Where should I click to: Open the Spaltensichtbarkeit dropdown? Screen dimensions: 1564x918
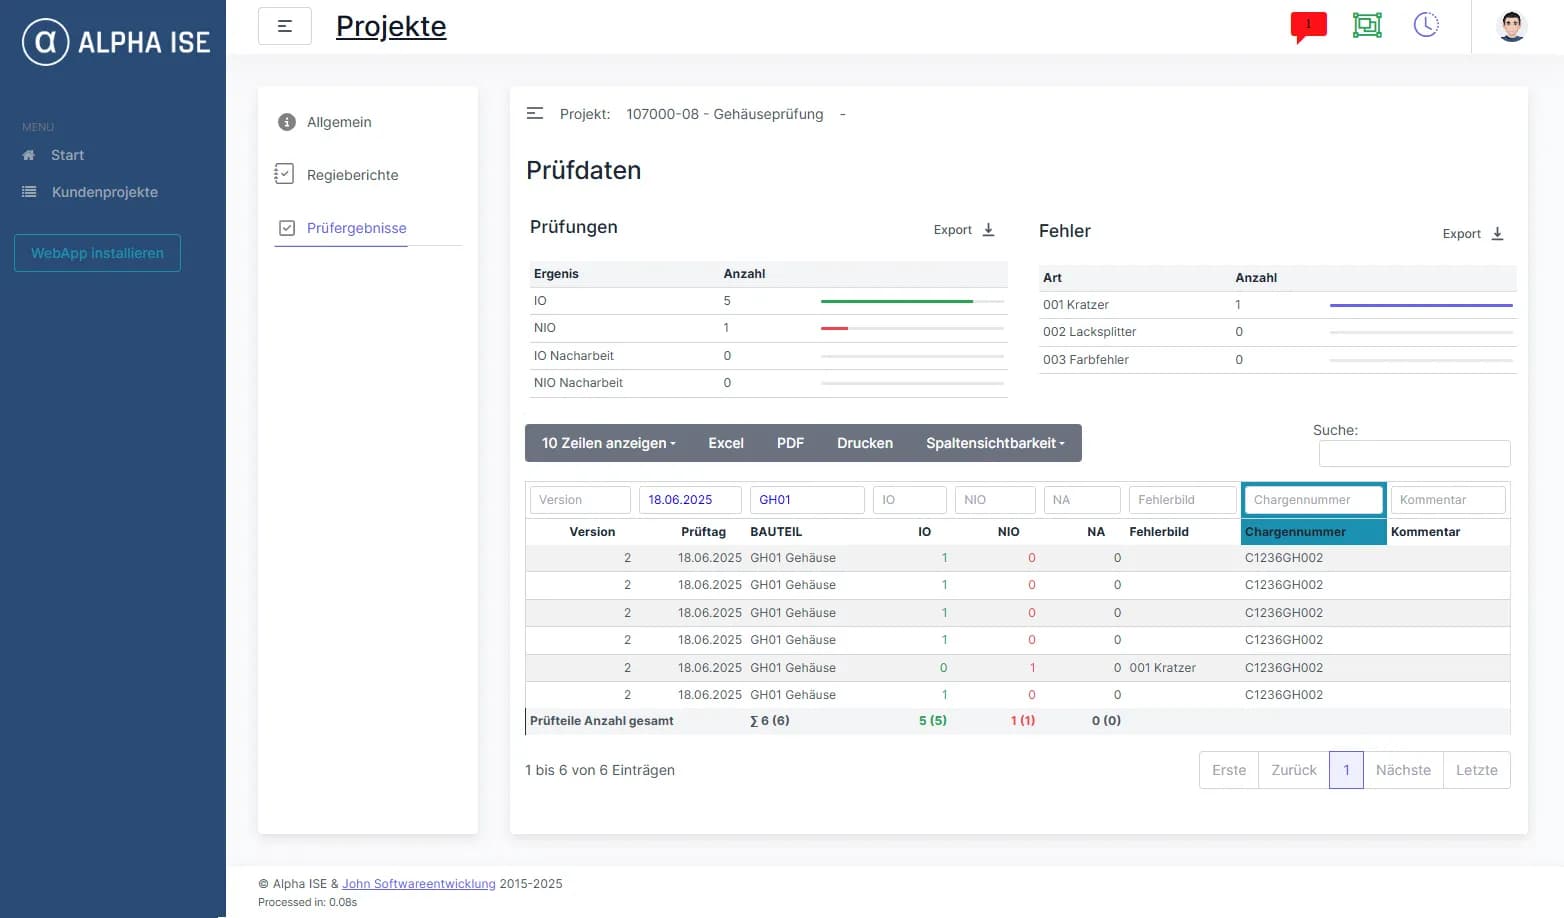pos(995,443)
